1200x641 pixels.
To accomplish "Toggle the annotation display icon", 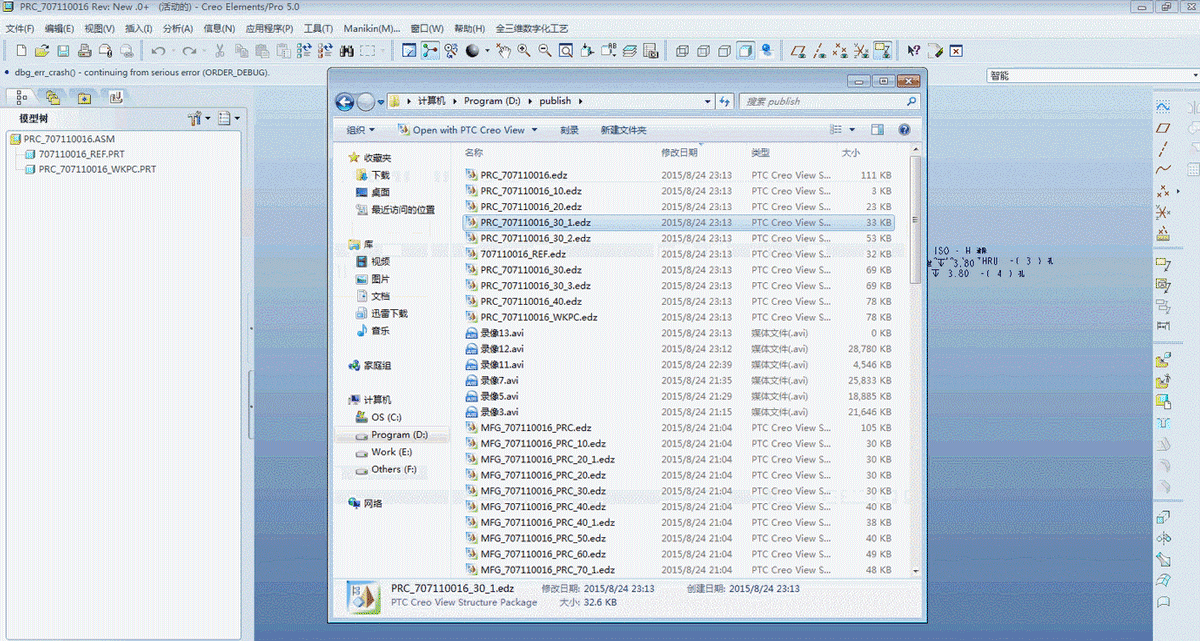I will (x=882, y=50).
